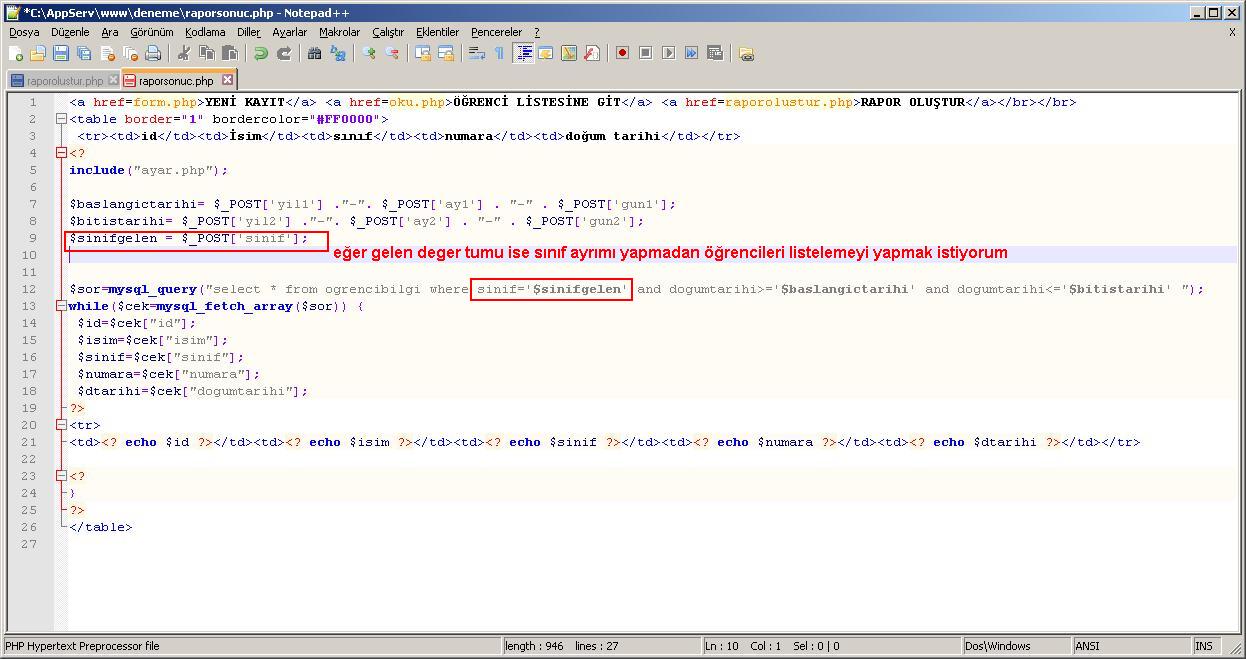Click the Close document toolbar icon

click(x=107, y=53)
